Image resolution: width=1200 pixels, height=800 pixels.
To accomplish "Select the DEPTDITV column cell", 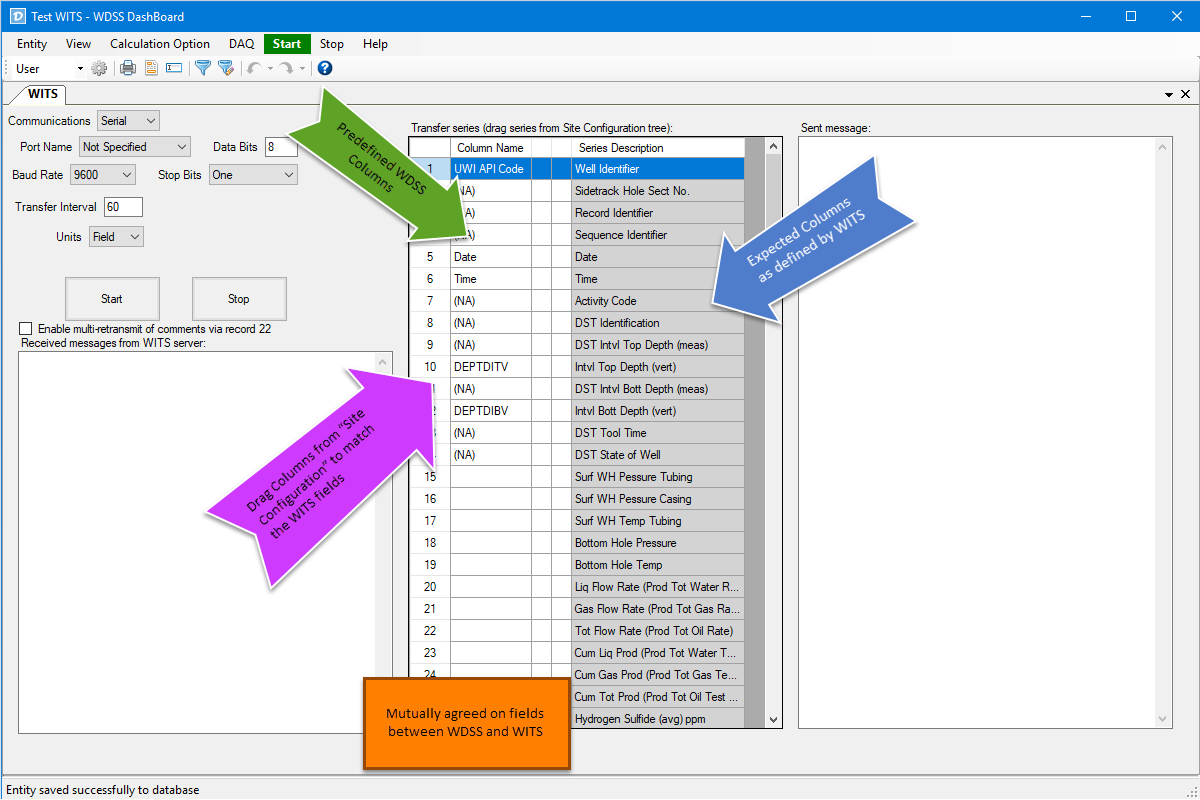I will 490,367.
